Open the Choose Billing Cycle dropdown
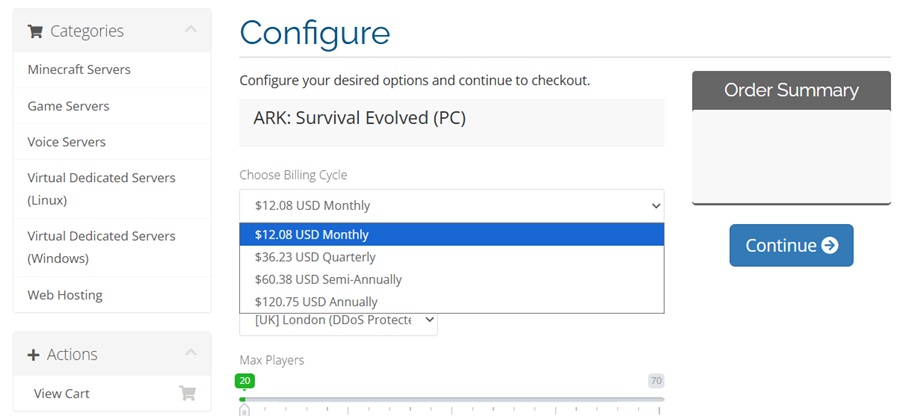The image size is (900, 416). [452, 205]
